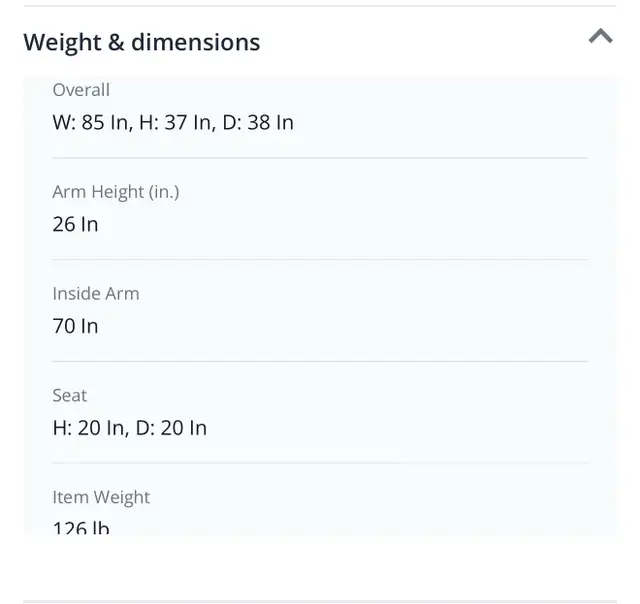Select the Inside Arm label
The width and height of the screenshot is (640, 604).
(96, 293)
